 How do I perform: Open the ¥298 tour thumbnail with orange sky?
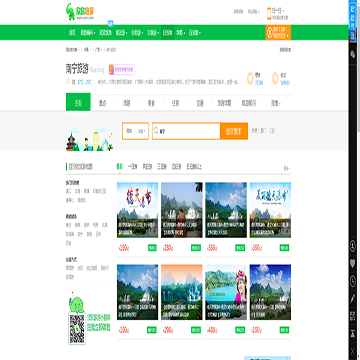coord(182,292)
